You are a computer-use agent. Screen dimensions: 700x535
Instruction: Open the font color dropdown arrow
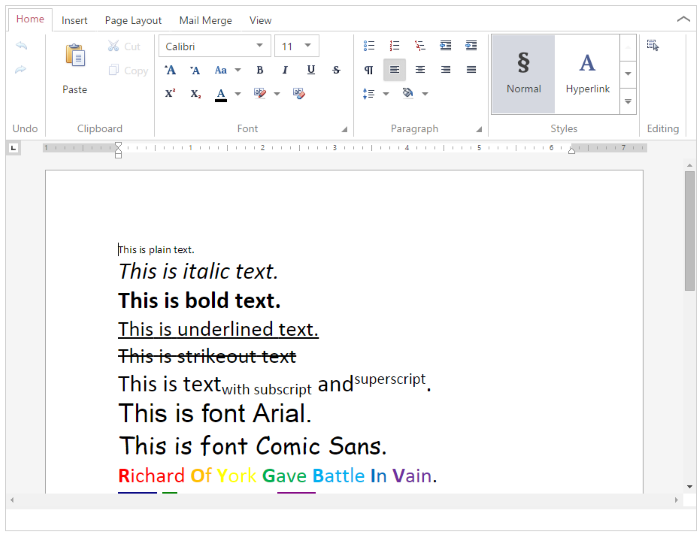coord(238,94)
